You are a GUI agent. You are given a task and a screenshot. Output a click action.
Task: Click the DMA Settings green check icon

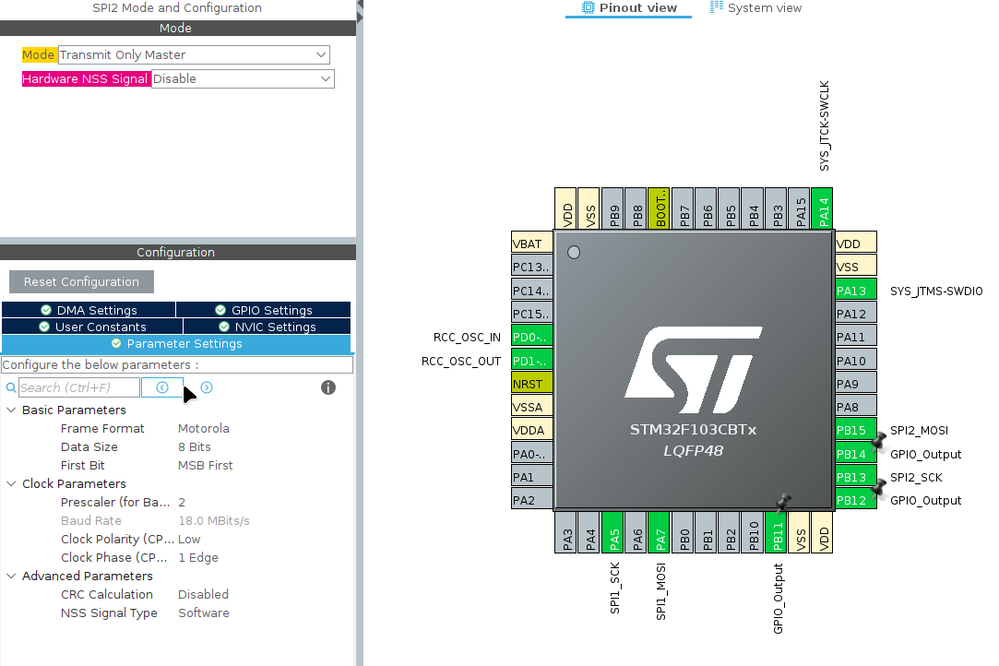click(46, 310)
